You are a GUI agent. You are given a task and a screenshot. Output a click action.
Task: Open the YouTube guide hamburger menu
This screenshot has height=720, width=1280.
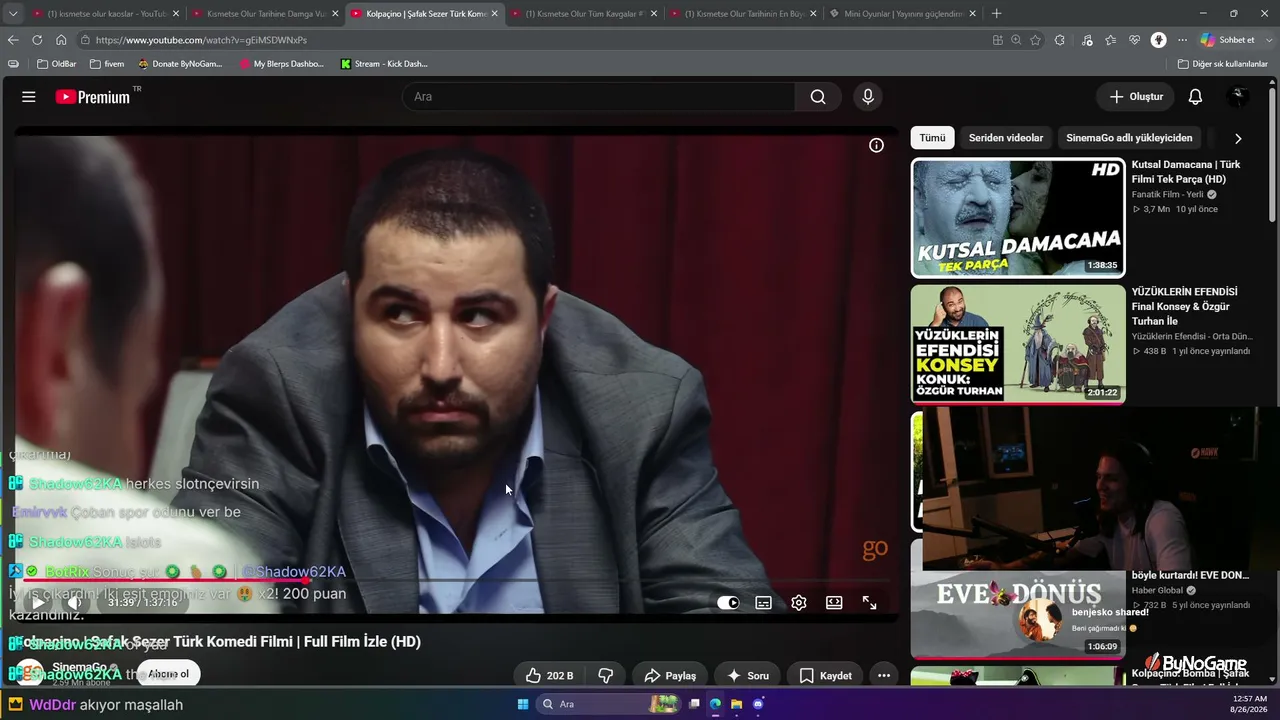point(29,97)
